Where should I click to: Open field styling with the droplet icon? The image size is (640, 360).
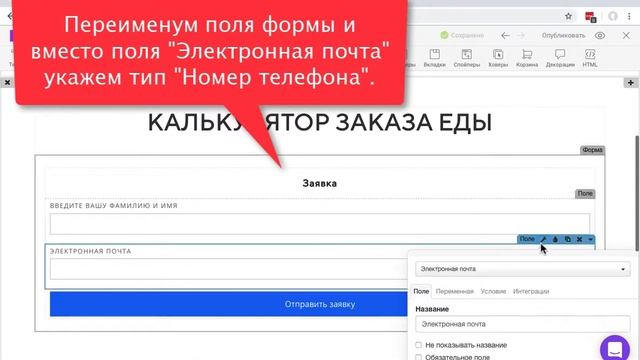pos(555,239)
